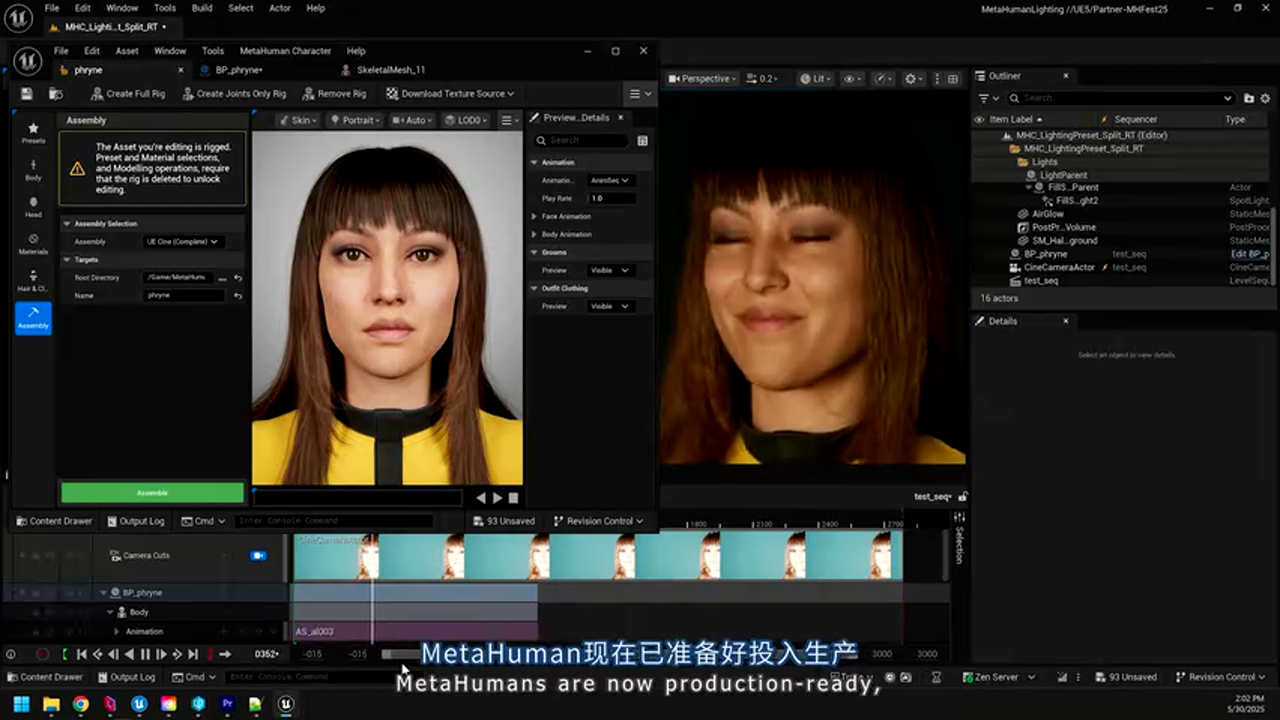Switch to the Materials section icon
This screenshot has height=720, width=1280.
pos(33,244)
